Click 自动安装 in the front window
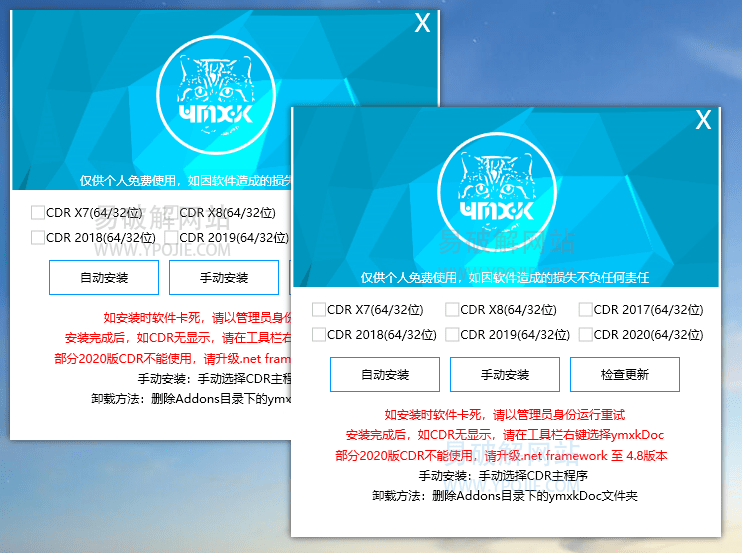This screenshot has height=553, width=742. [x=385, y=375]
